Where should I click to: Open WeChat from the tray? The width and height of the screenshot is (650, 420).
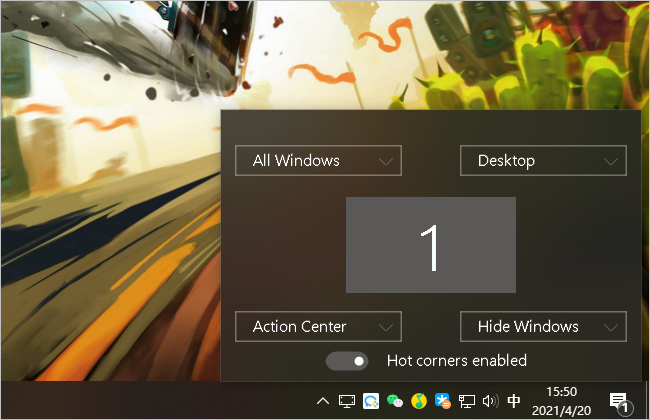pyautogui.click(x=395, y=401)
